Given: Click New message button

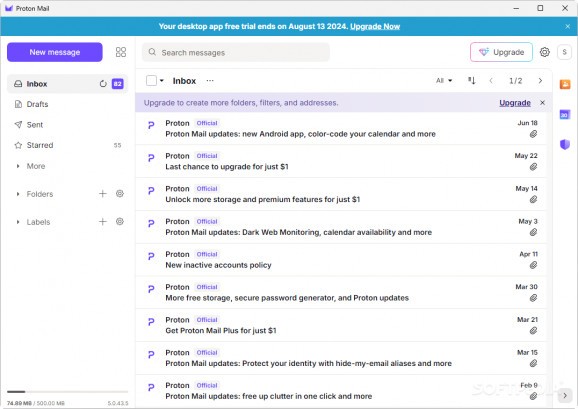Looking at the screenshot, I should (55, 52).
